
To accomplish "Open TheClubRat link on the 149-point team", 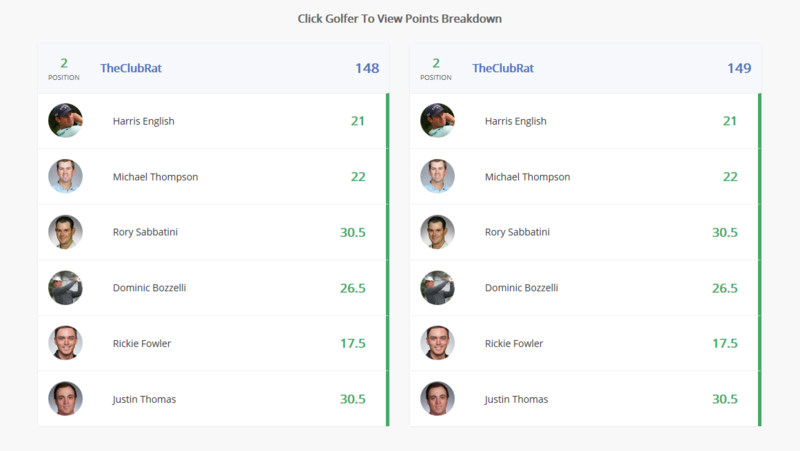I will [x=503, y=68].
